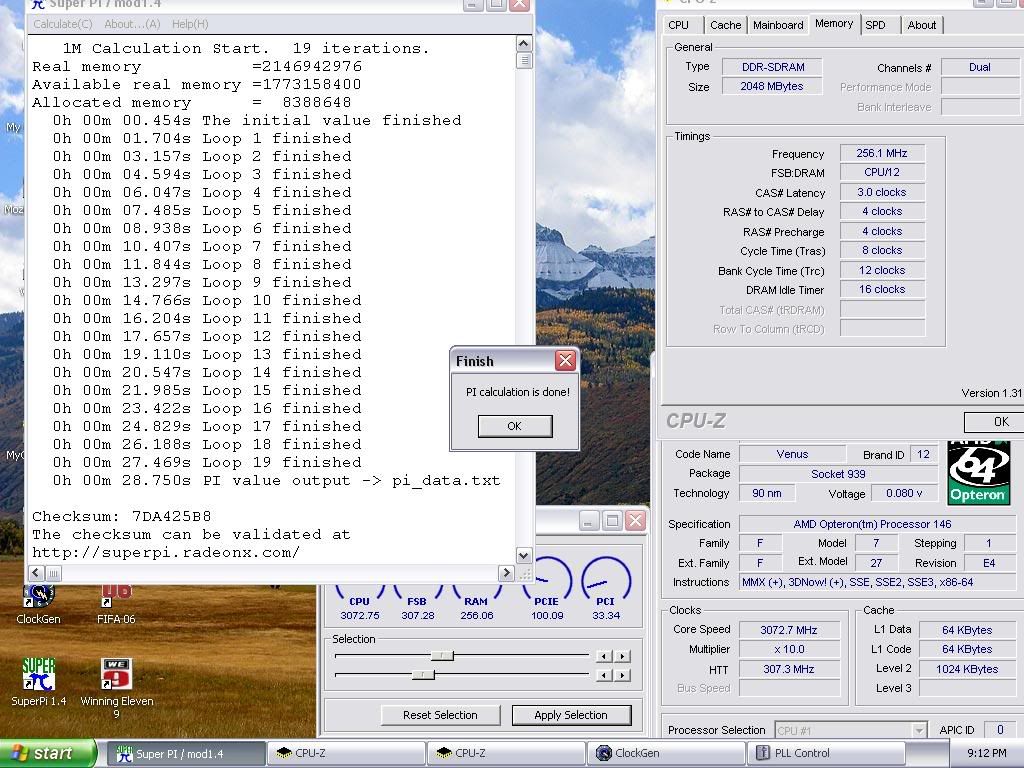This screenshot has height=768, width=1024.
Task: Launch Winning Eleven 9 from the desktop
Action: pos(117,688)
